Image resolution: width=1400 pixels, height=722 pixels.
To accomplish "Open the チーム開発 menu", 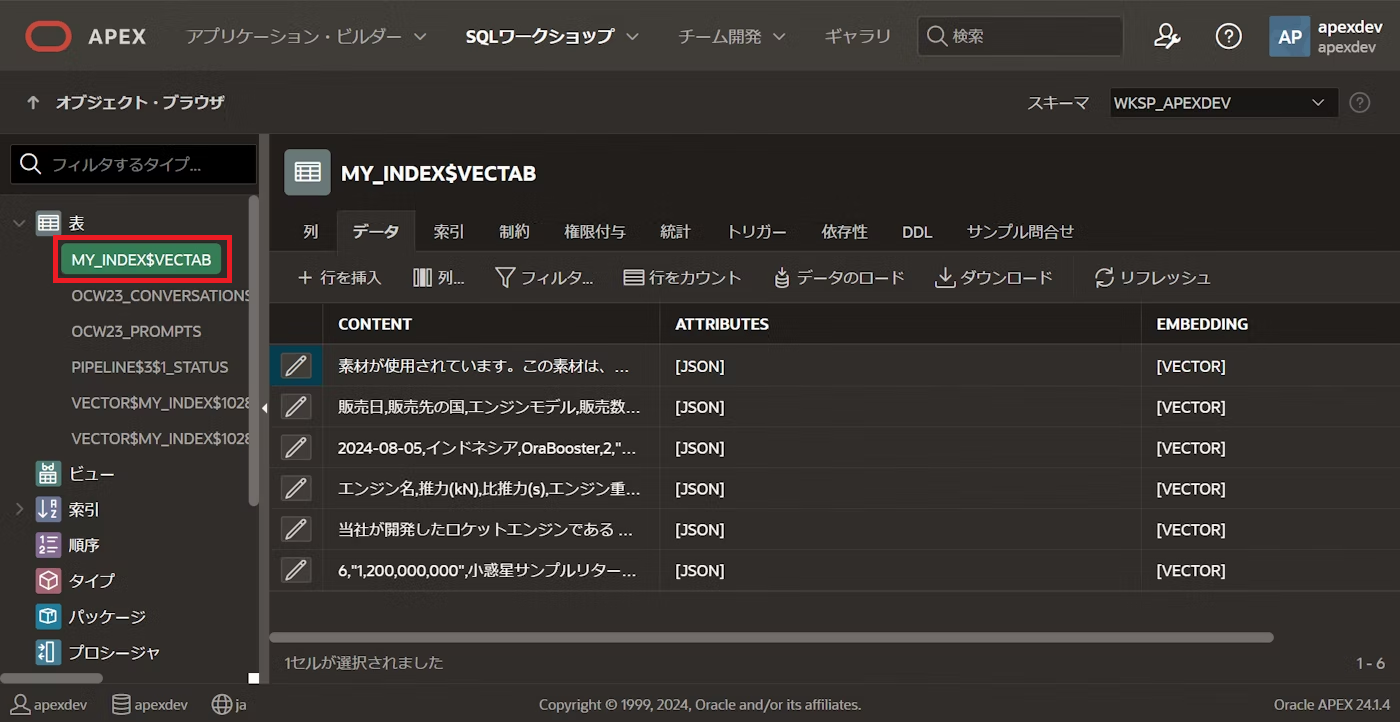I will (x=723, y=36).
